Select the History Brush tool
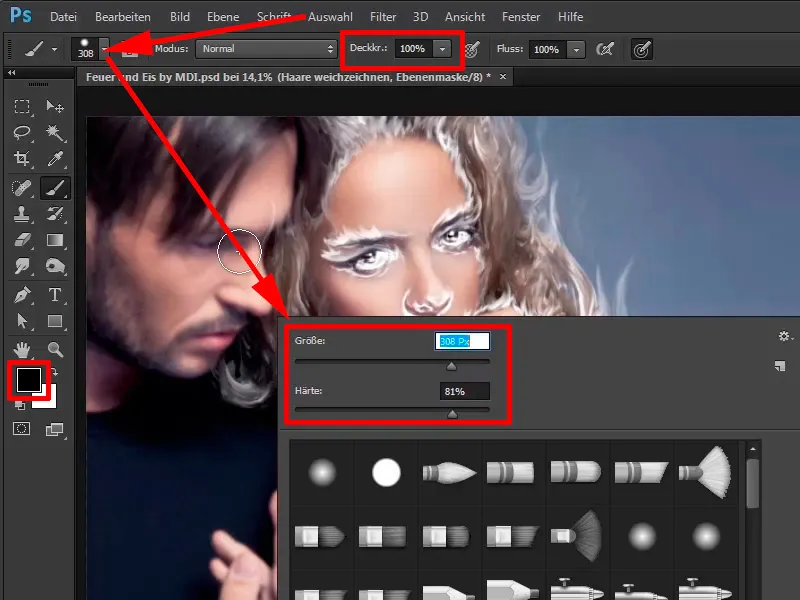The width and height of the screenshot is (800, 600). [x=55, y=214]
